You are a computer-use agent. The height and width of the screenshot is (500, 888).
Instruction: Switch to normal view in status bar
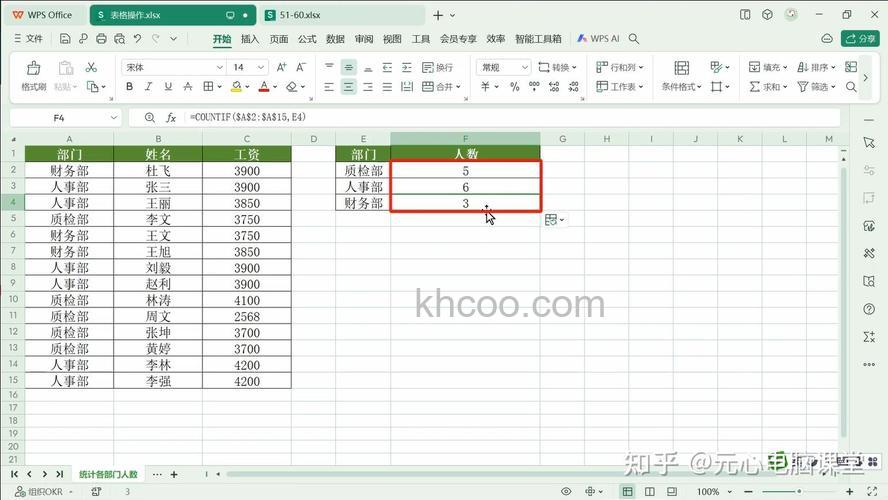tap(627, 492)
